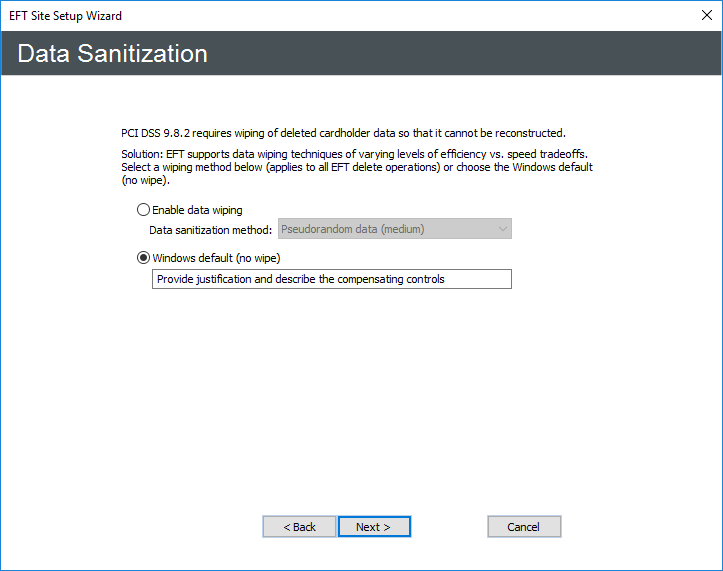The height and width of the screenshot is (571, 723).
Task: Click the 'Data sanitization method:' label
Action: click(x=210, y=229)
